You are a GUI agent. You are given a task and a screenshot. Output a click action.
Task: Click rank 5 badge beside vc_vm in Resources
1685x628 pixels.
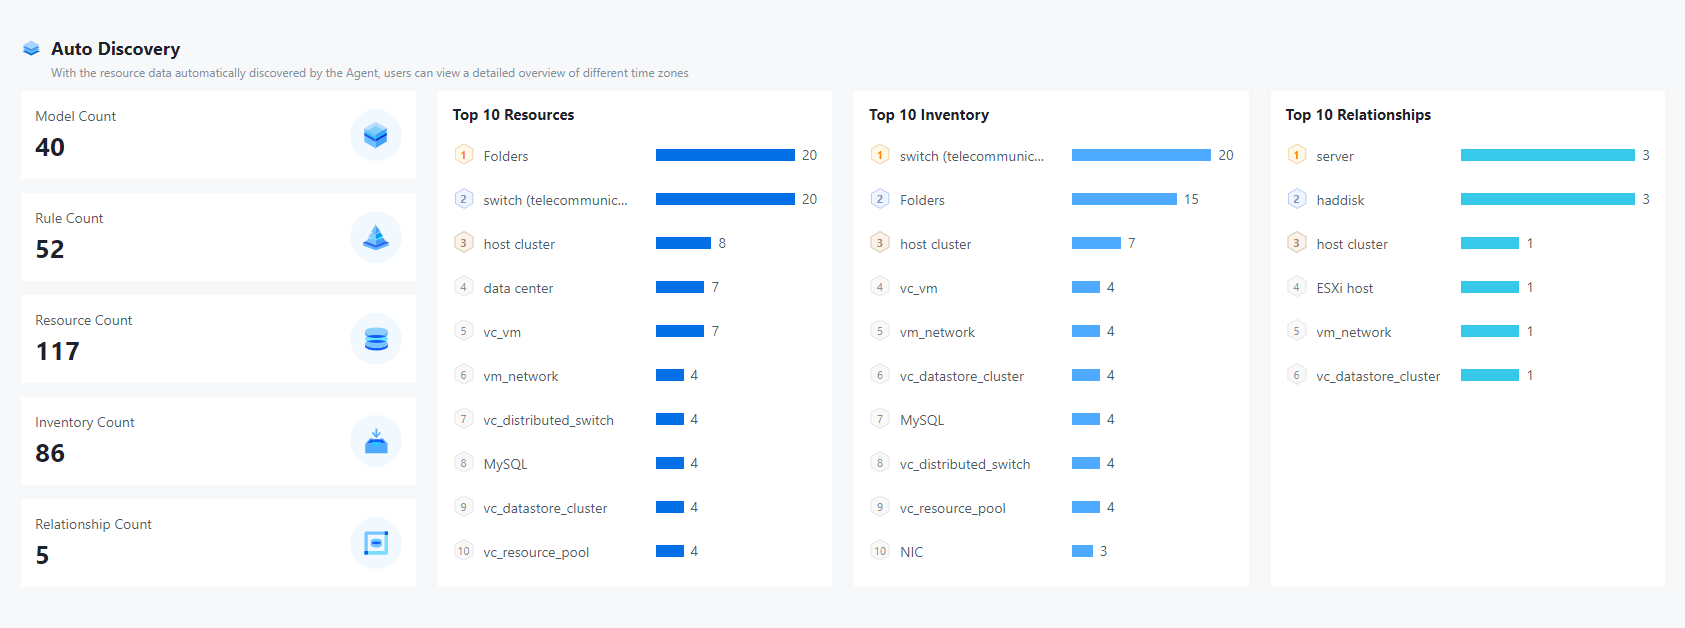click(x=463, y=331)
